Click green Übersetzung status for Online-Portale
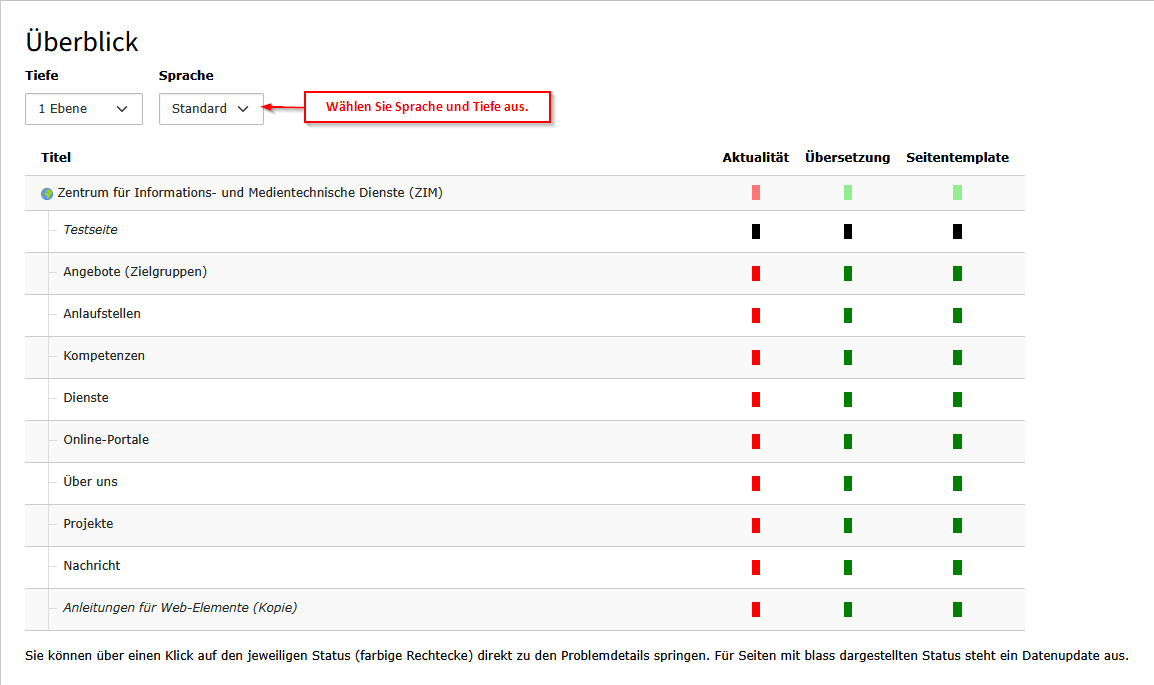 point(848,441)
